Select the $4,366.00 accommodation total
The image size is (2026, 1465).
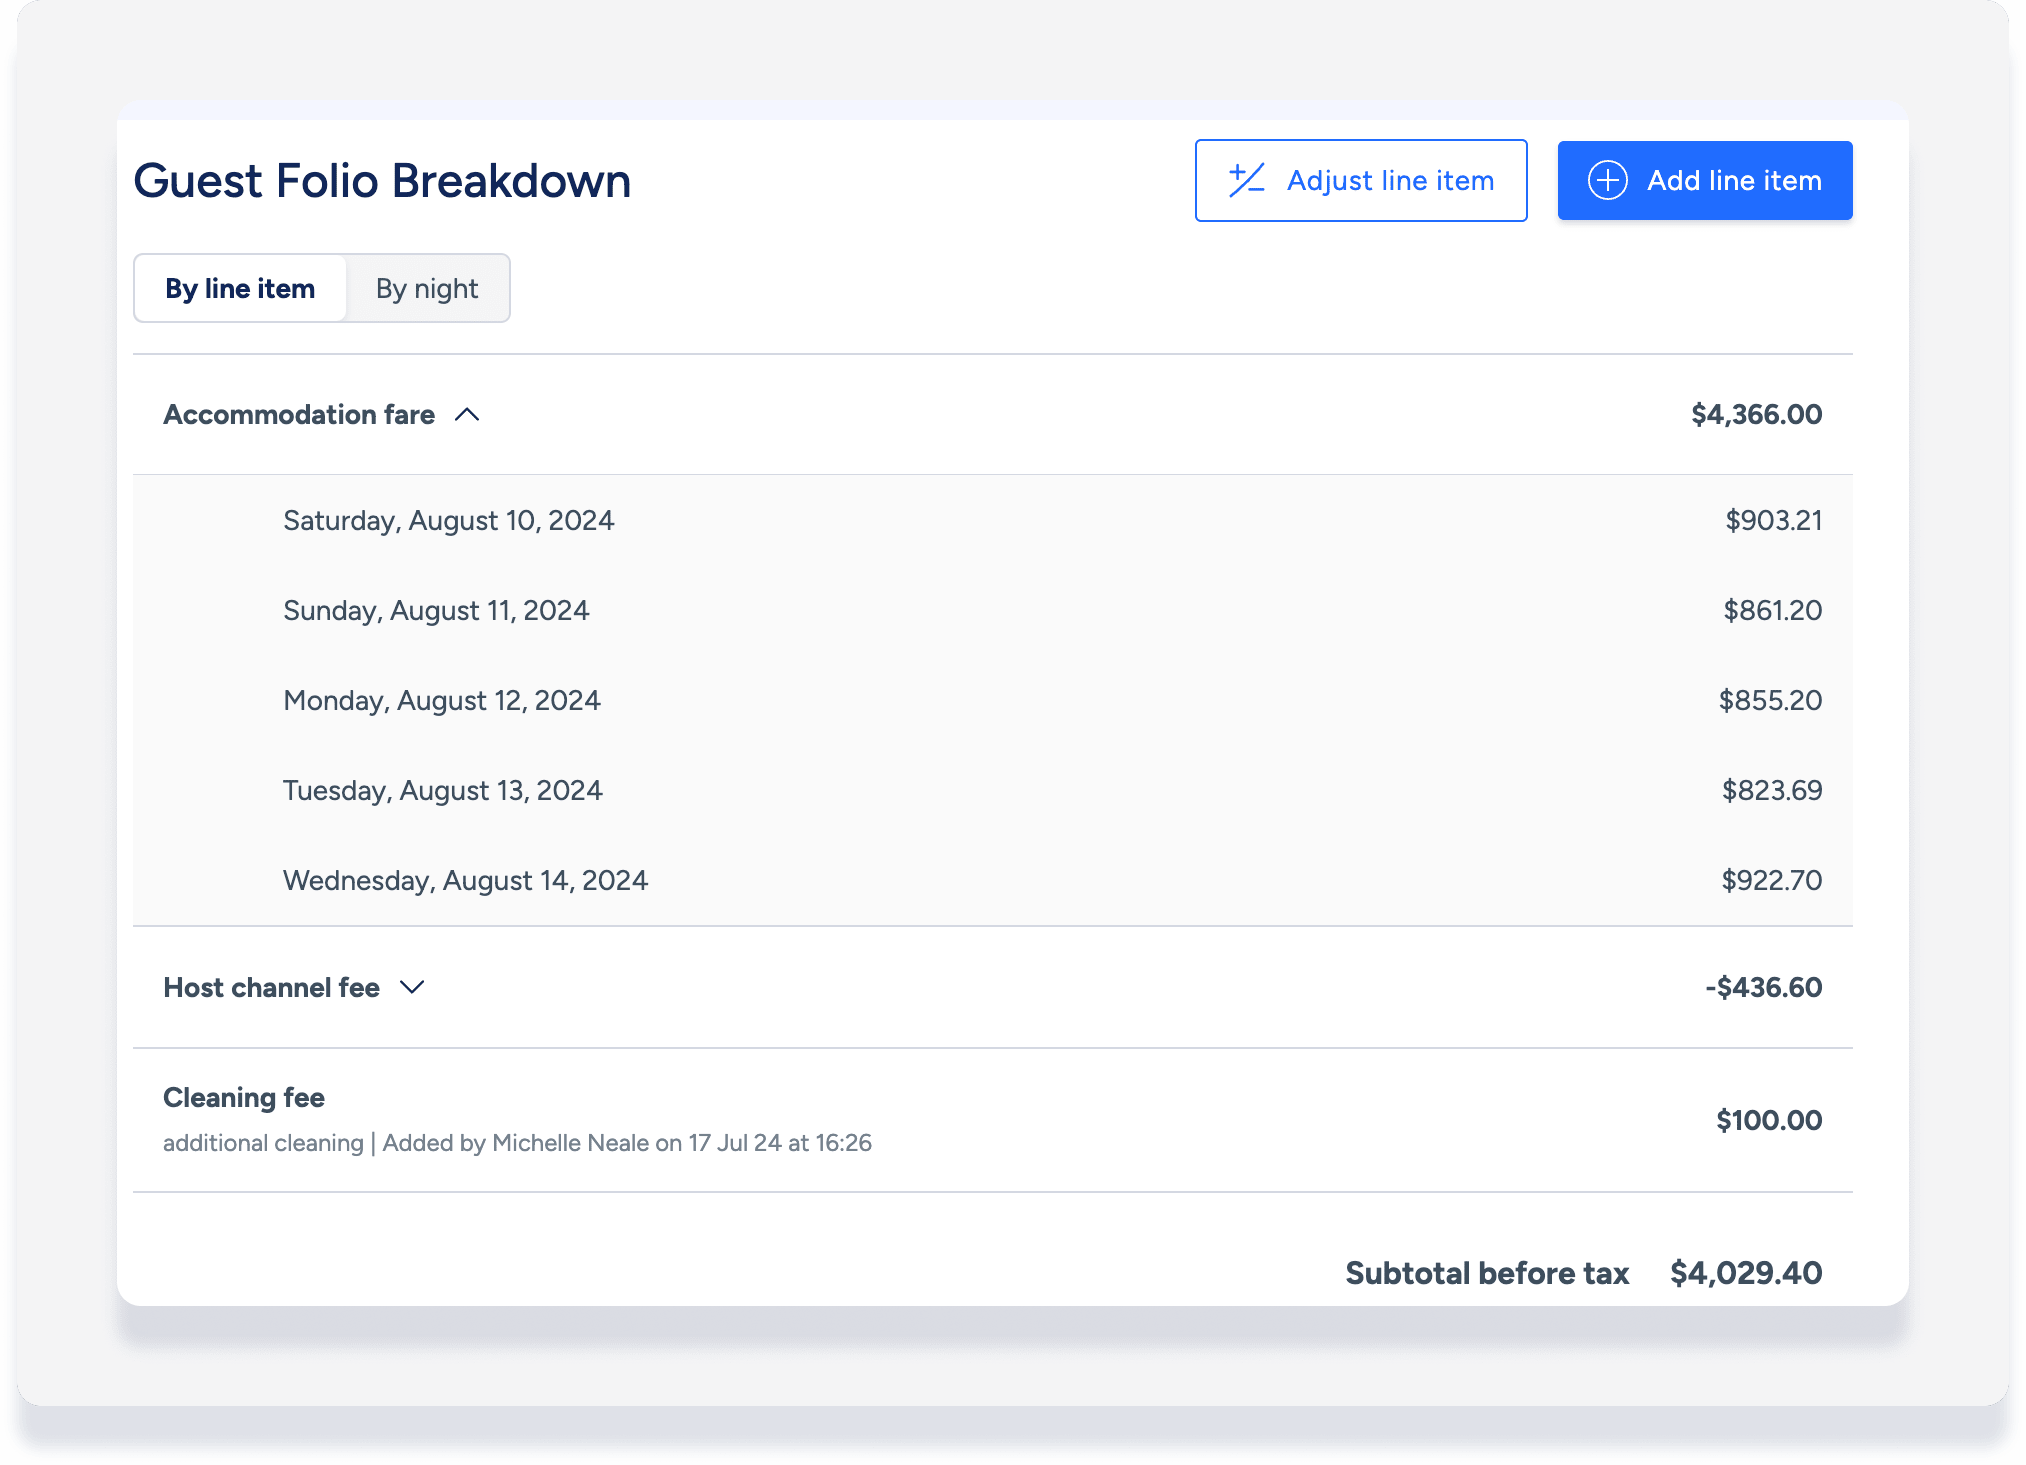click(x=1756, y=414)
